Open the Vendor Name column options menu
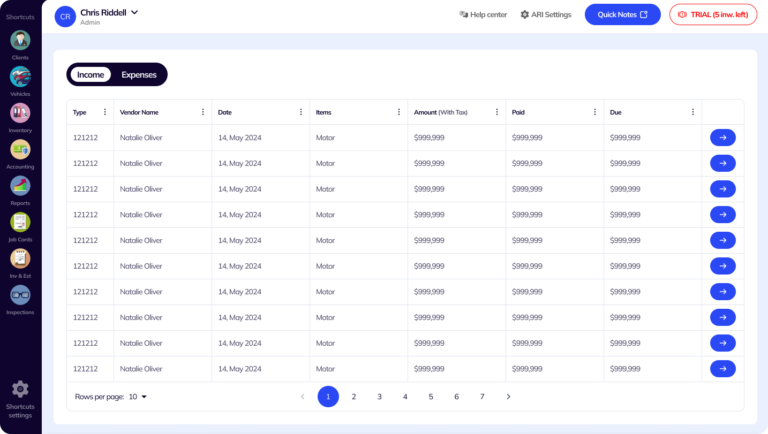Image resolution: width=768 pixels, height=434 pixels. pos(203,112)
